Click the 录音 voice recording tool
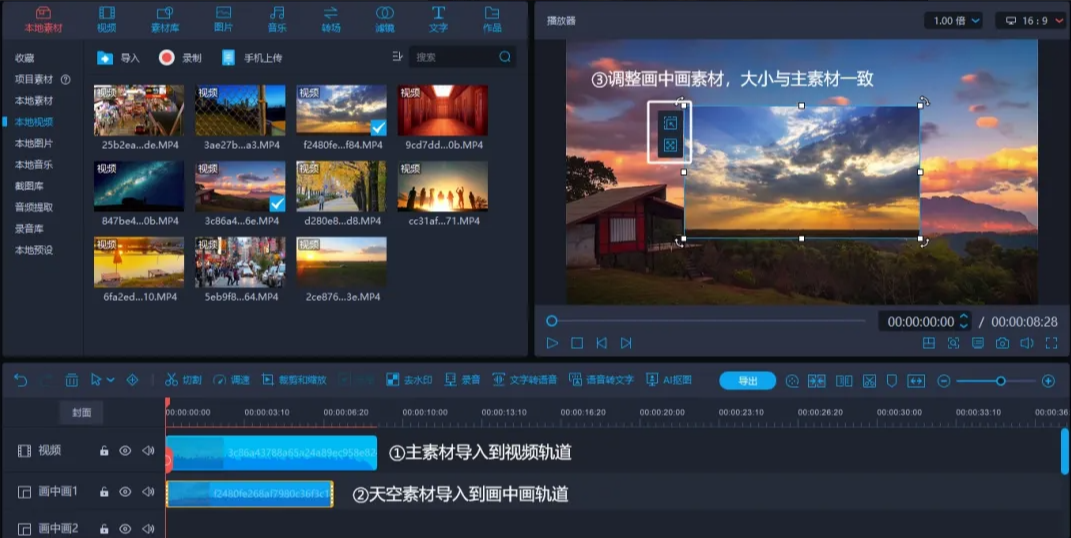This screenshot has width=1071, height=538. pos(462,380)
